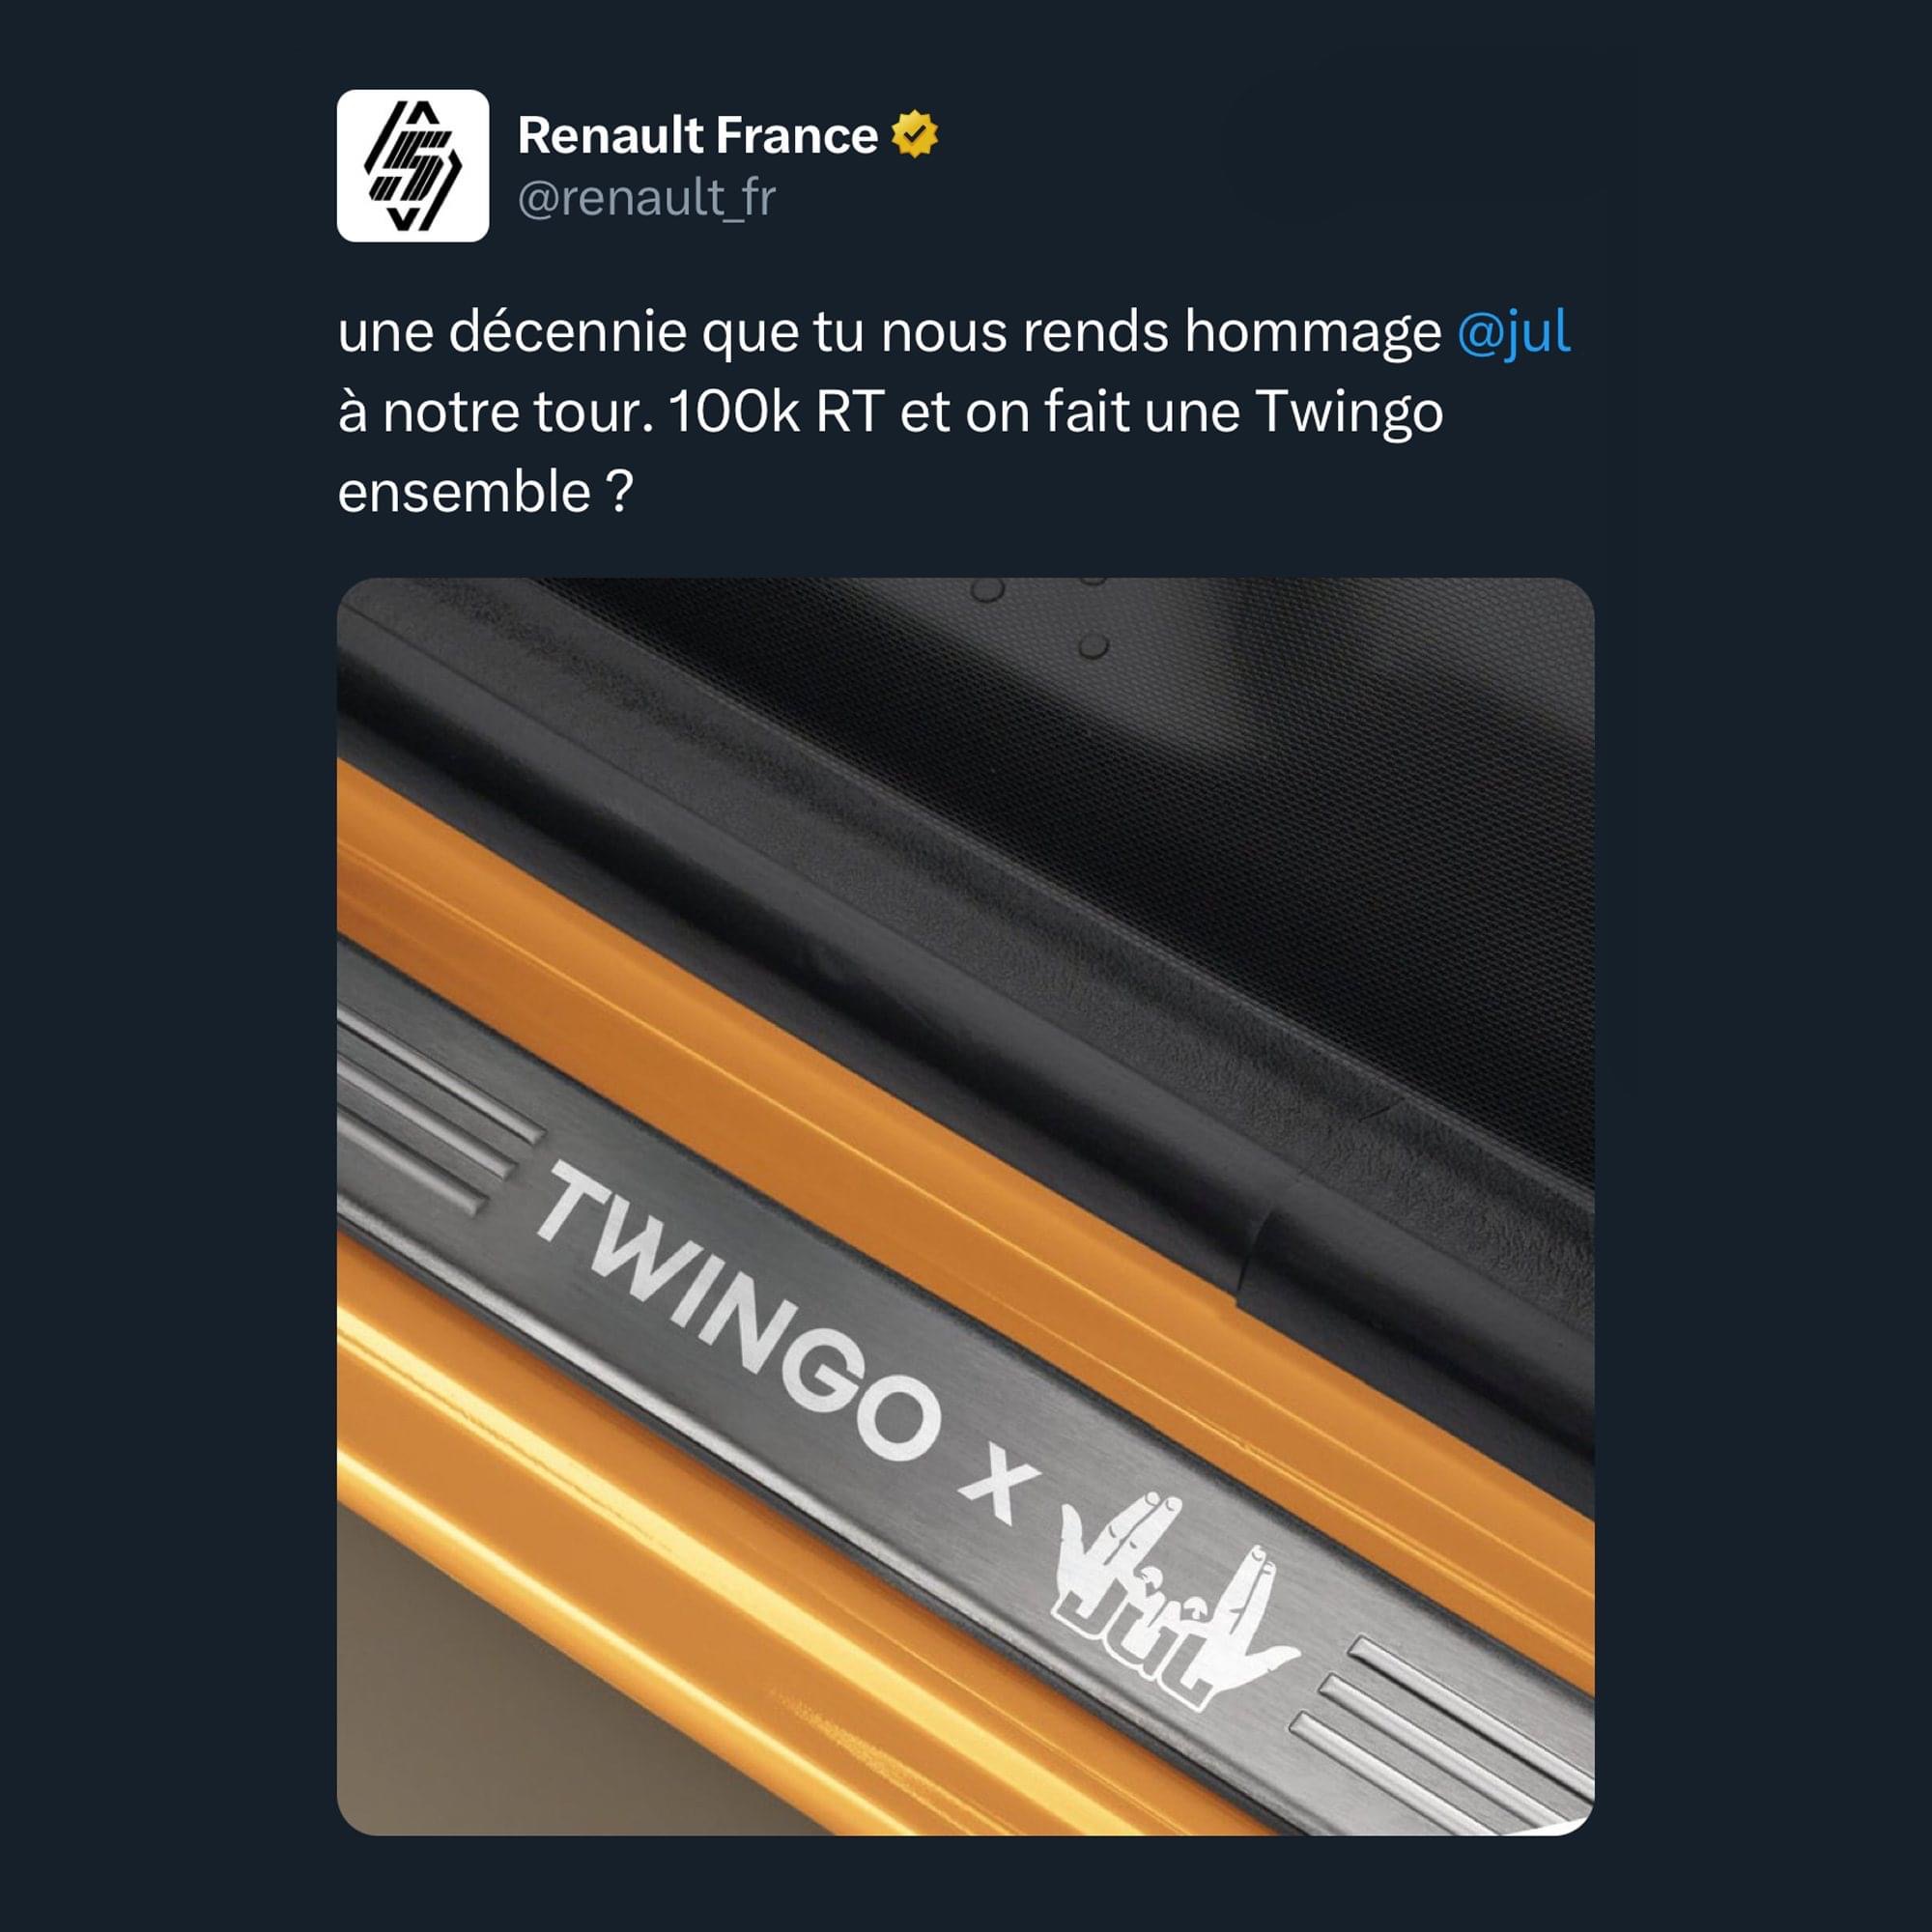1932x1932 pixels.
Task: Visit the @renault_fr handle
Action: click(x=646, y=198)
